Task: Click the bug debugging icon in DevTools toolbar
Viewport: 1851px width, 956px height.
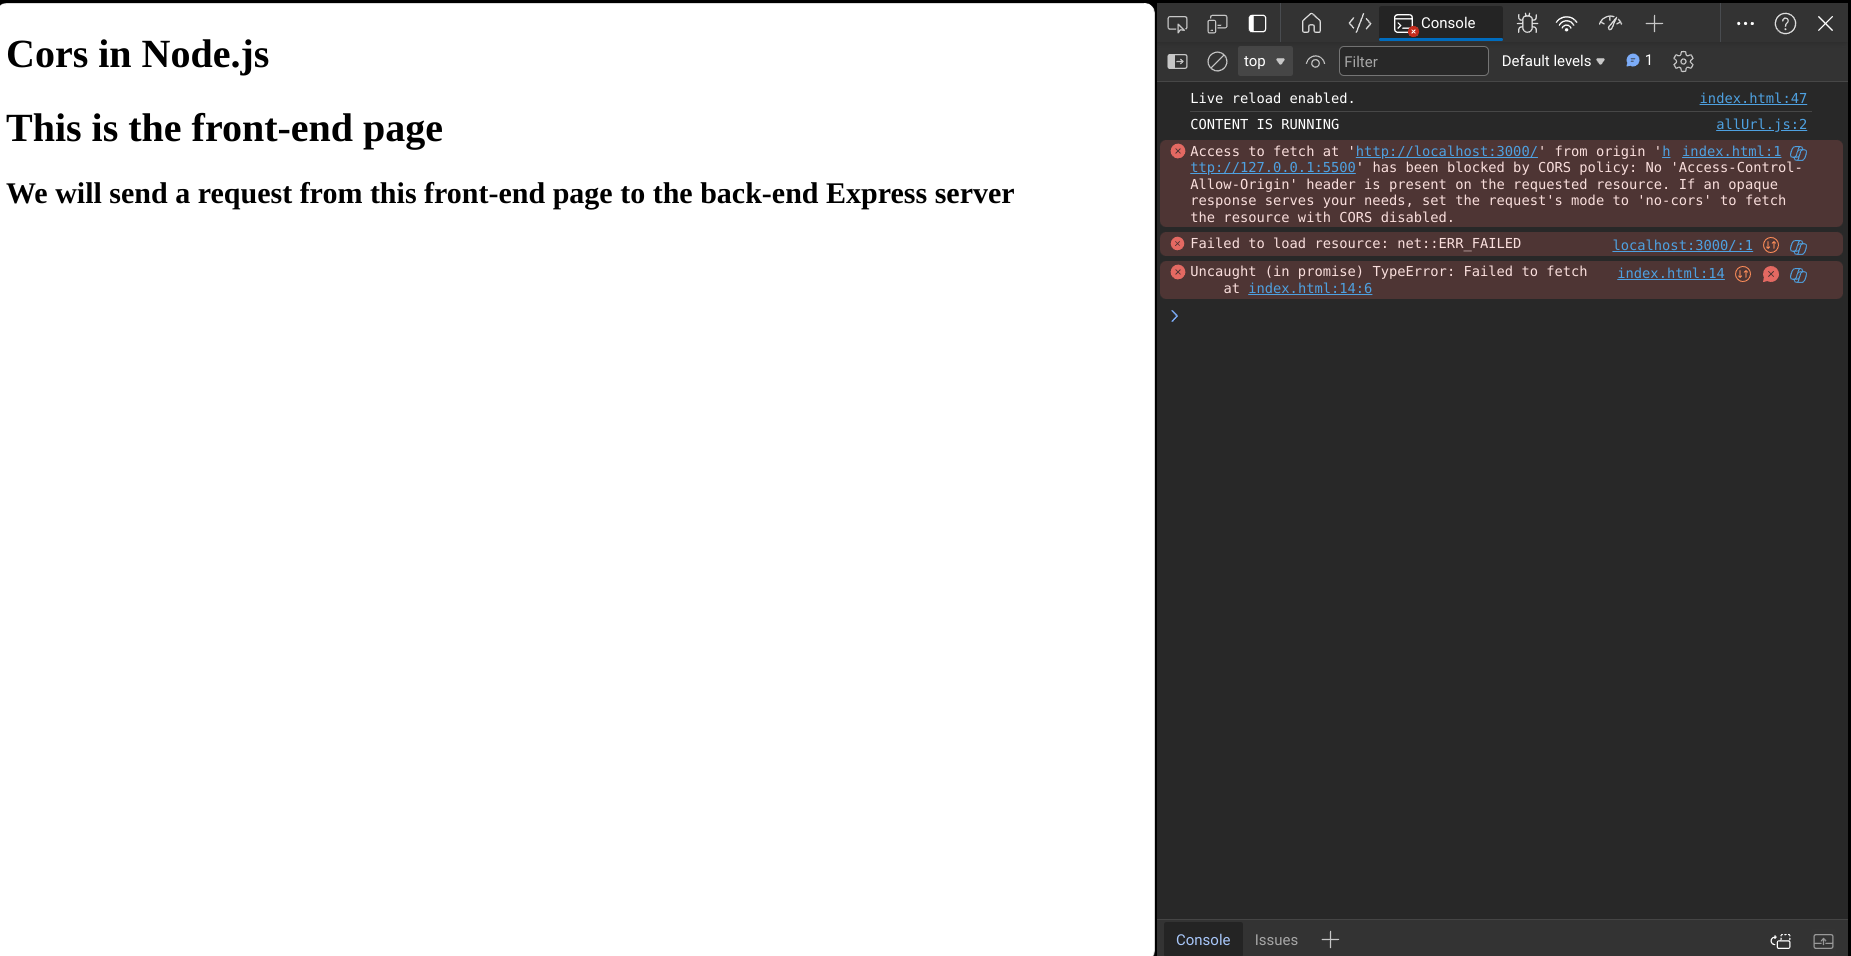Action: pos(1526,23)
